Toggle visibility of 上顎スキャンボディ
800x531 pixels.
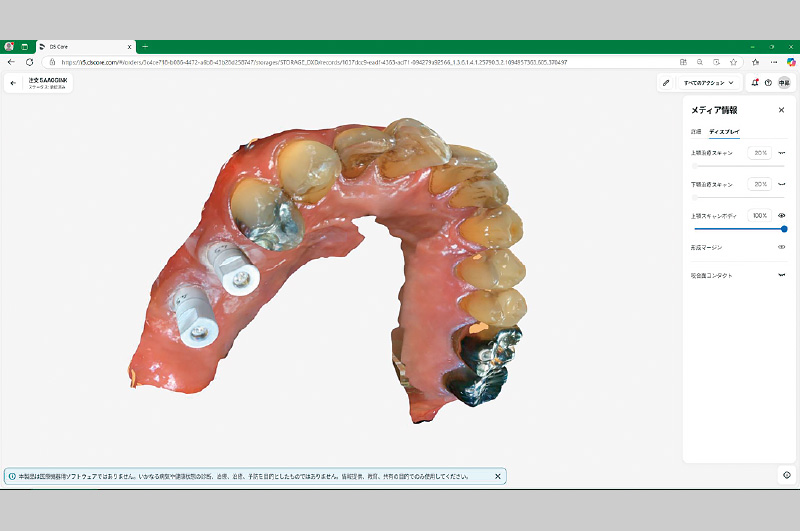[x=782, y=215]
